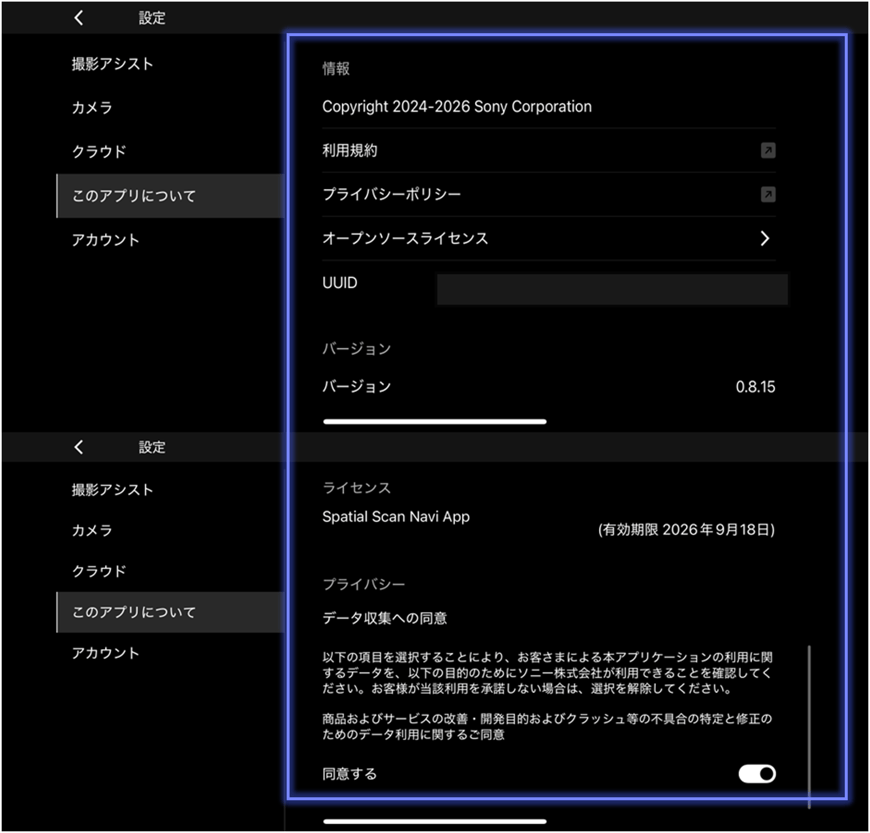Open the クラウド settings section

98,152
